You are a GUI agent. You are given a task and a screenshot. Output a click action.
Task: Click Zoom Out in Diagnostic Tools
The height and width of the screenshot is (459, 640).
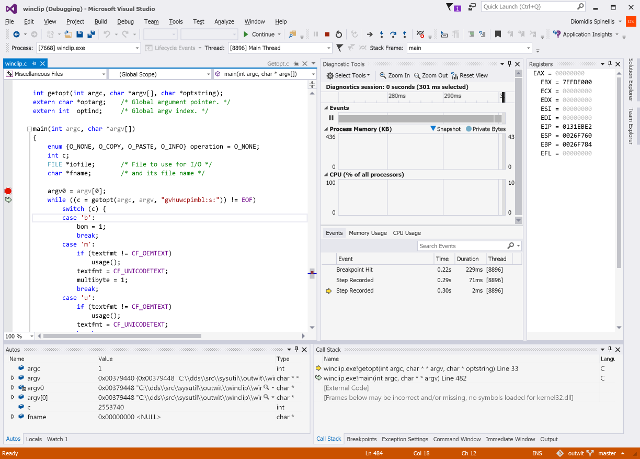(x=431, y=75)
